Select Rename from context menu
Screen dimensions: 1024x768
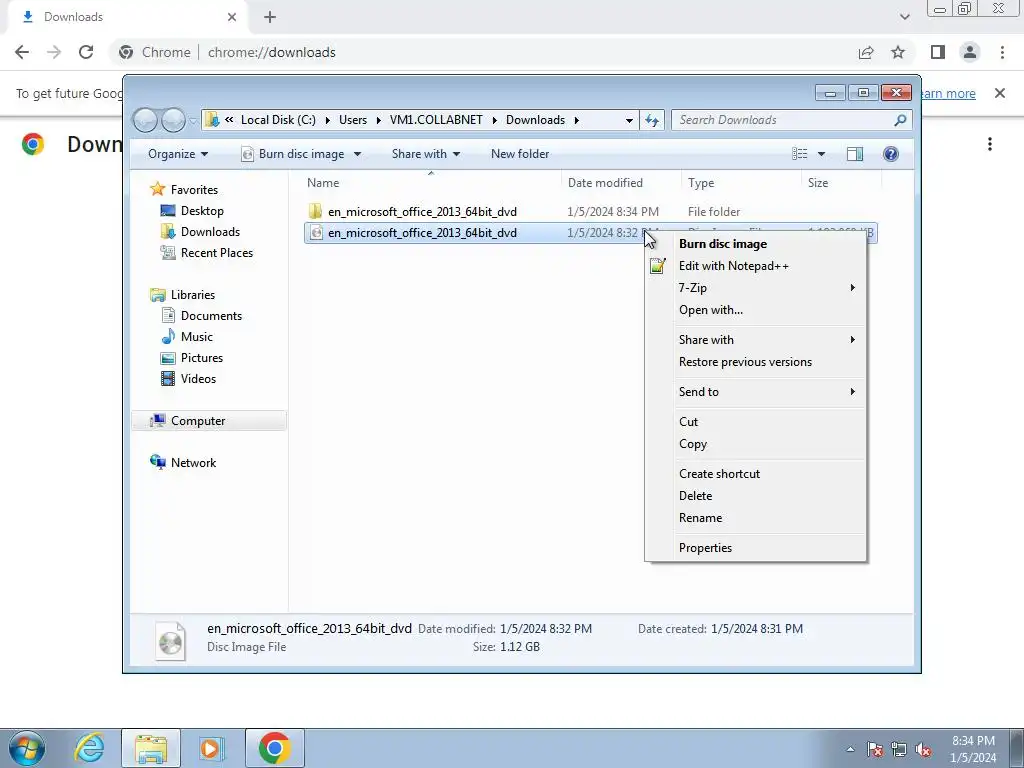[700, 518]
